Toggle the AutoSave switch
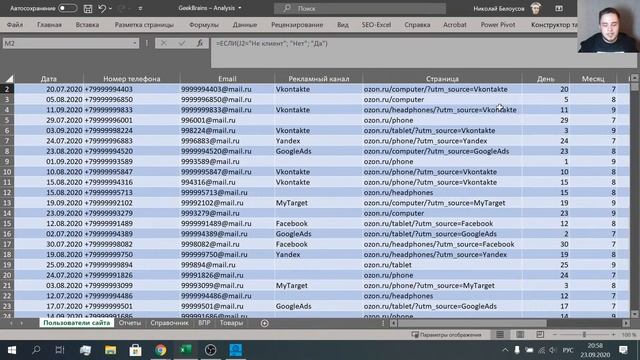The height and width of the screenshot is (360, 640). coord(67,8)
